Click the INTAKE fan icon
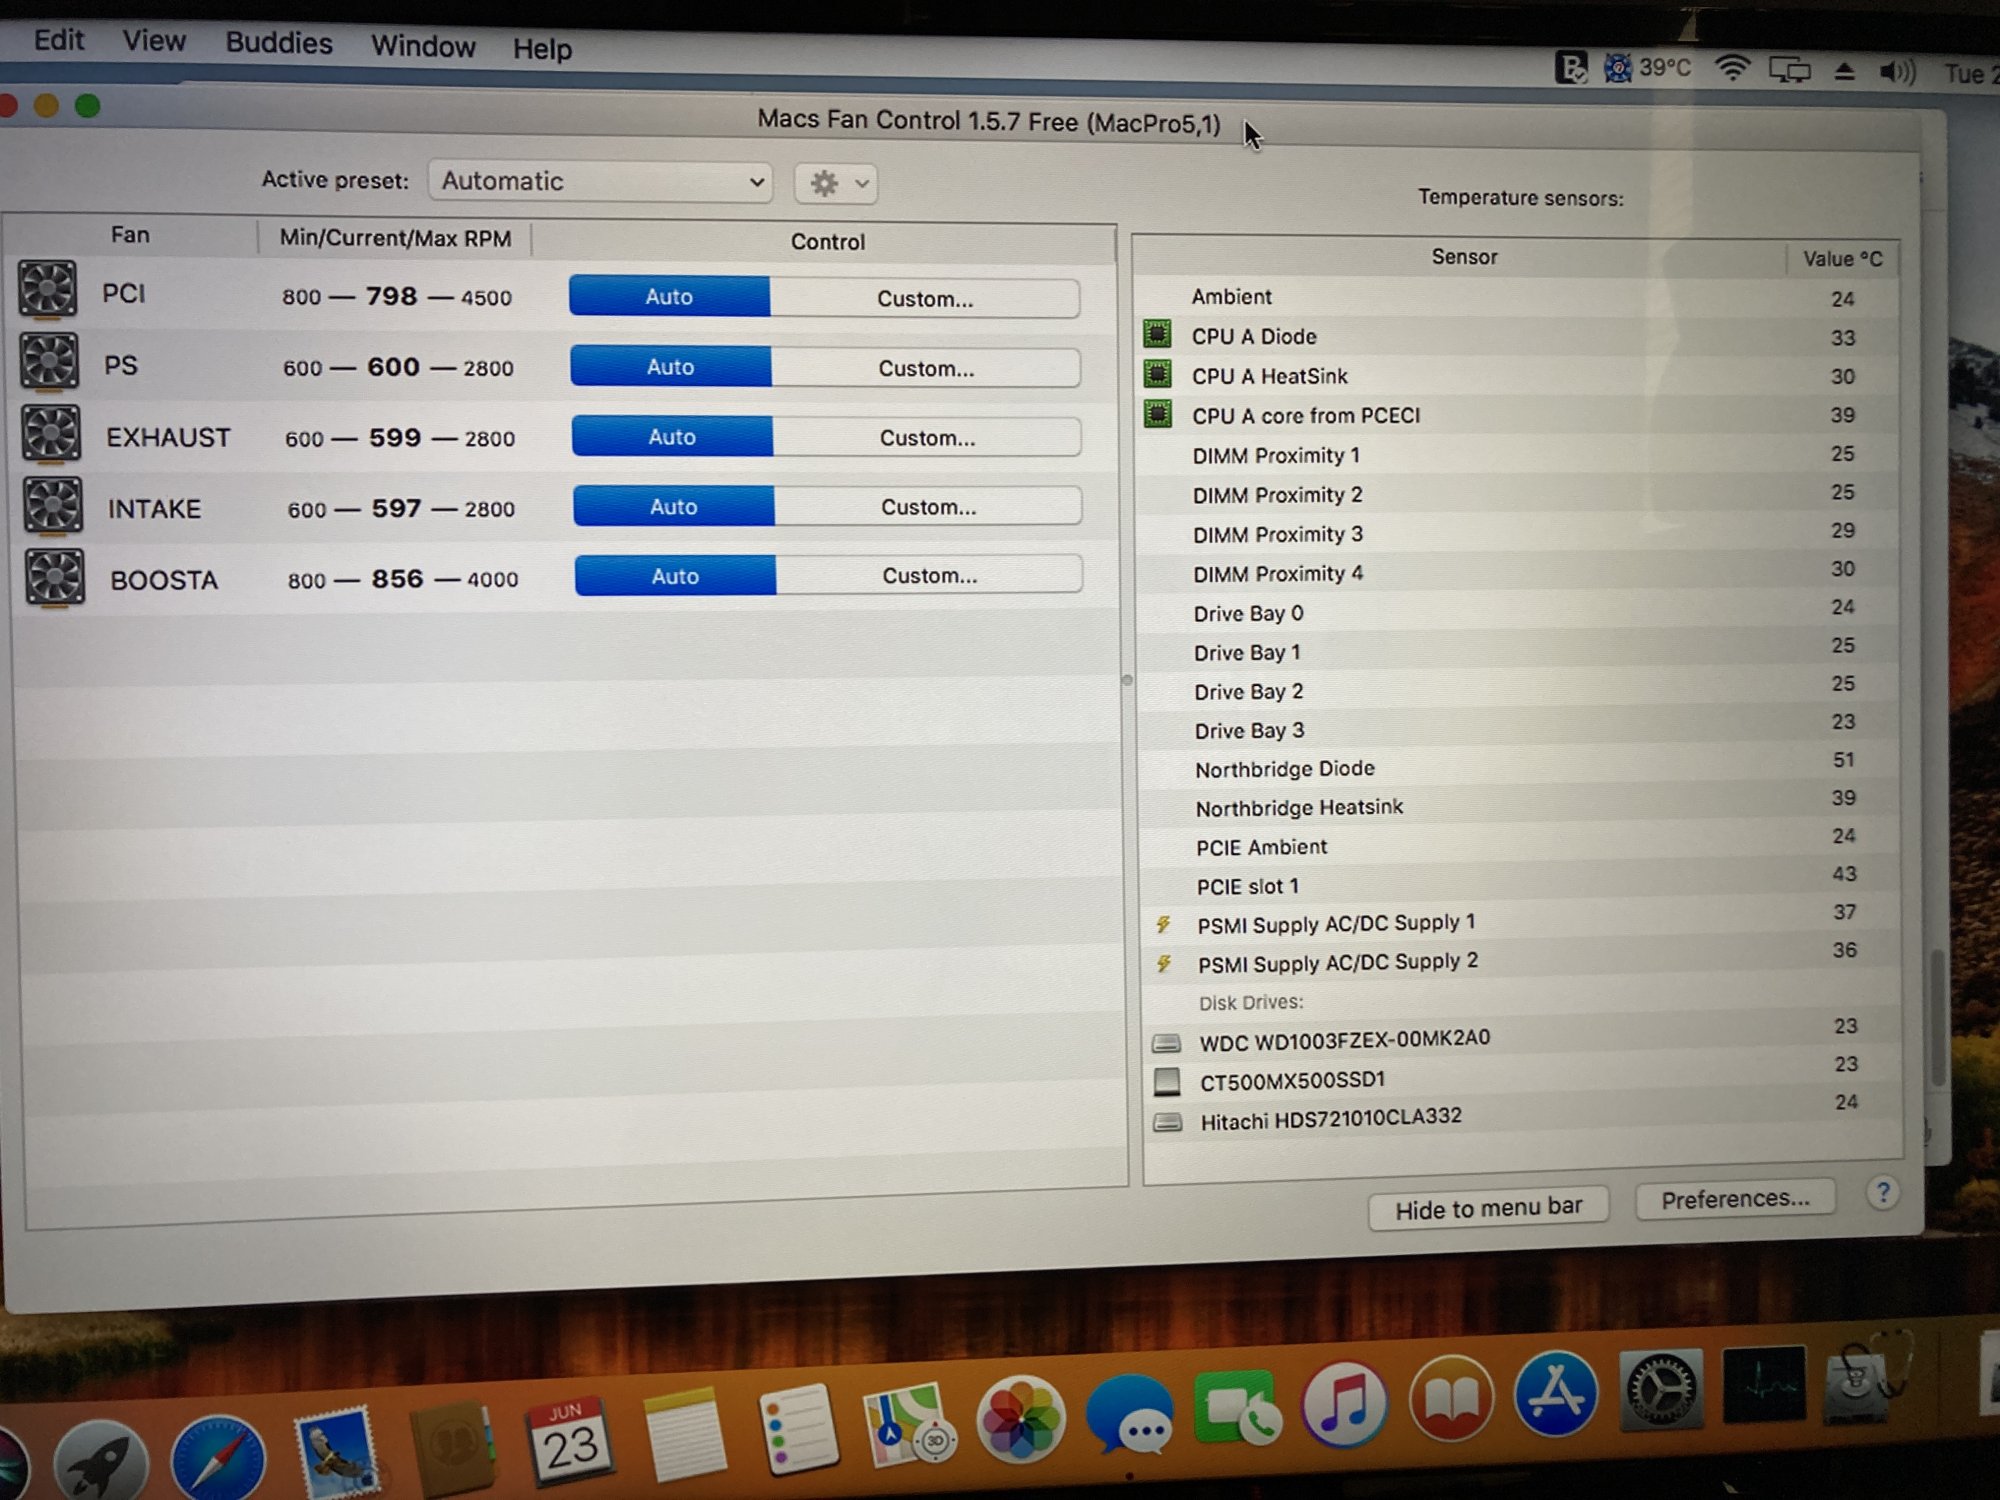The image size is (2000, 1500). [54, 505]
